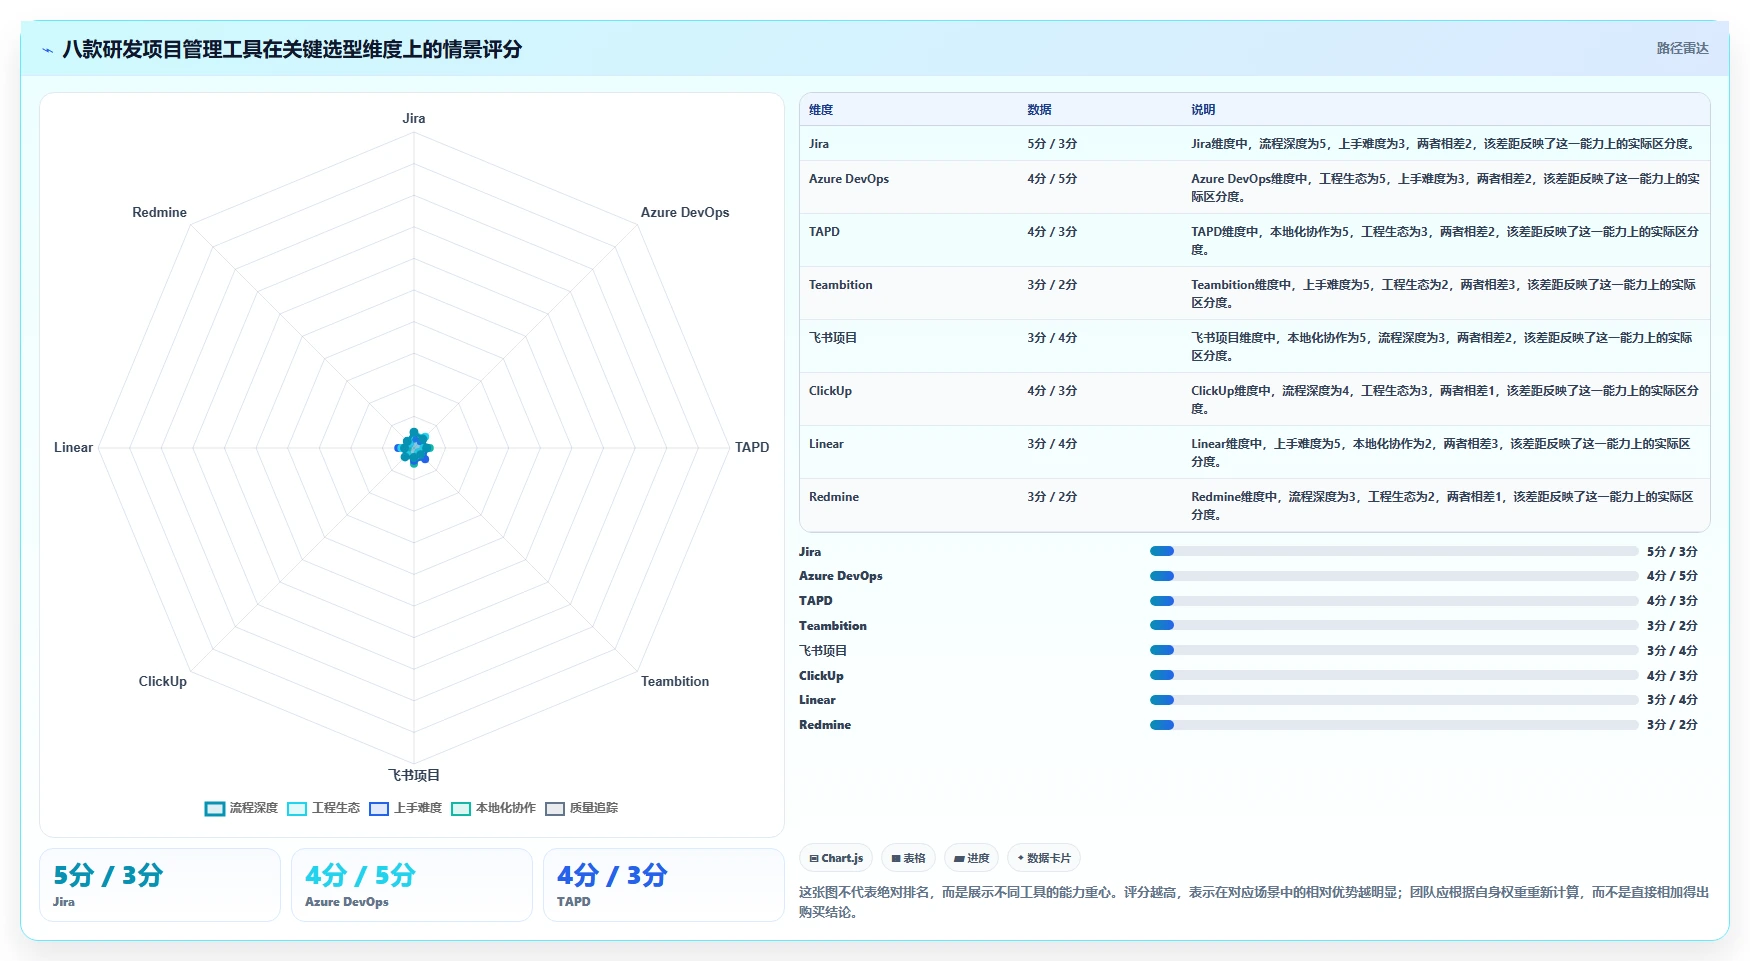Click the Teambition progress bar

(x=1394, y=625)
